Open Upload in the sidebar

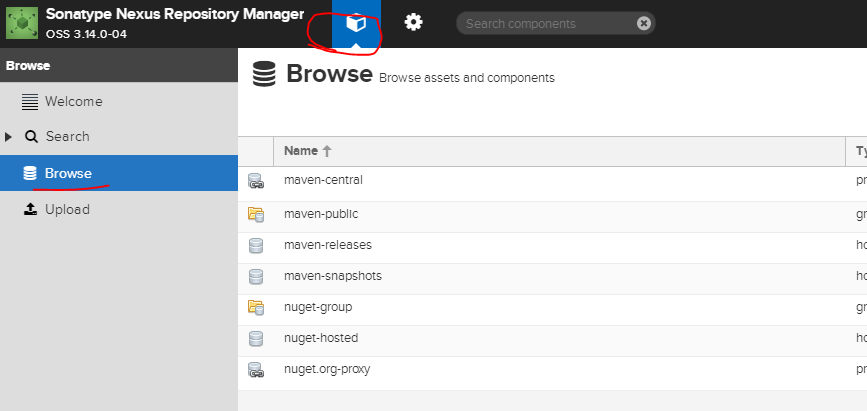point(119,209)
